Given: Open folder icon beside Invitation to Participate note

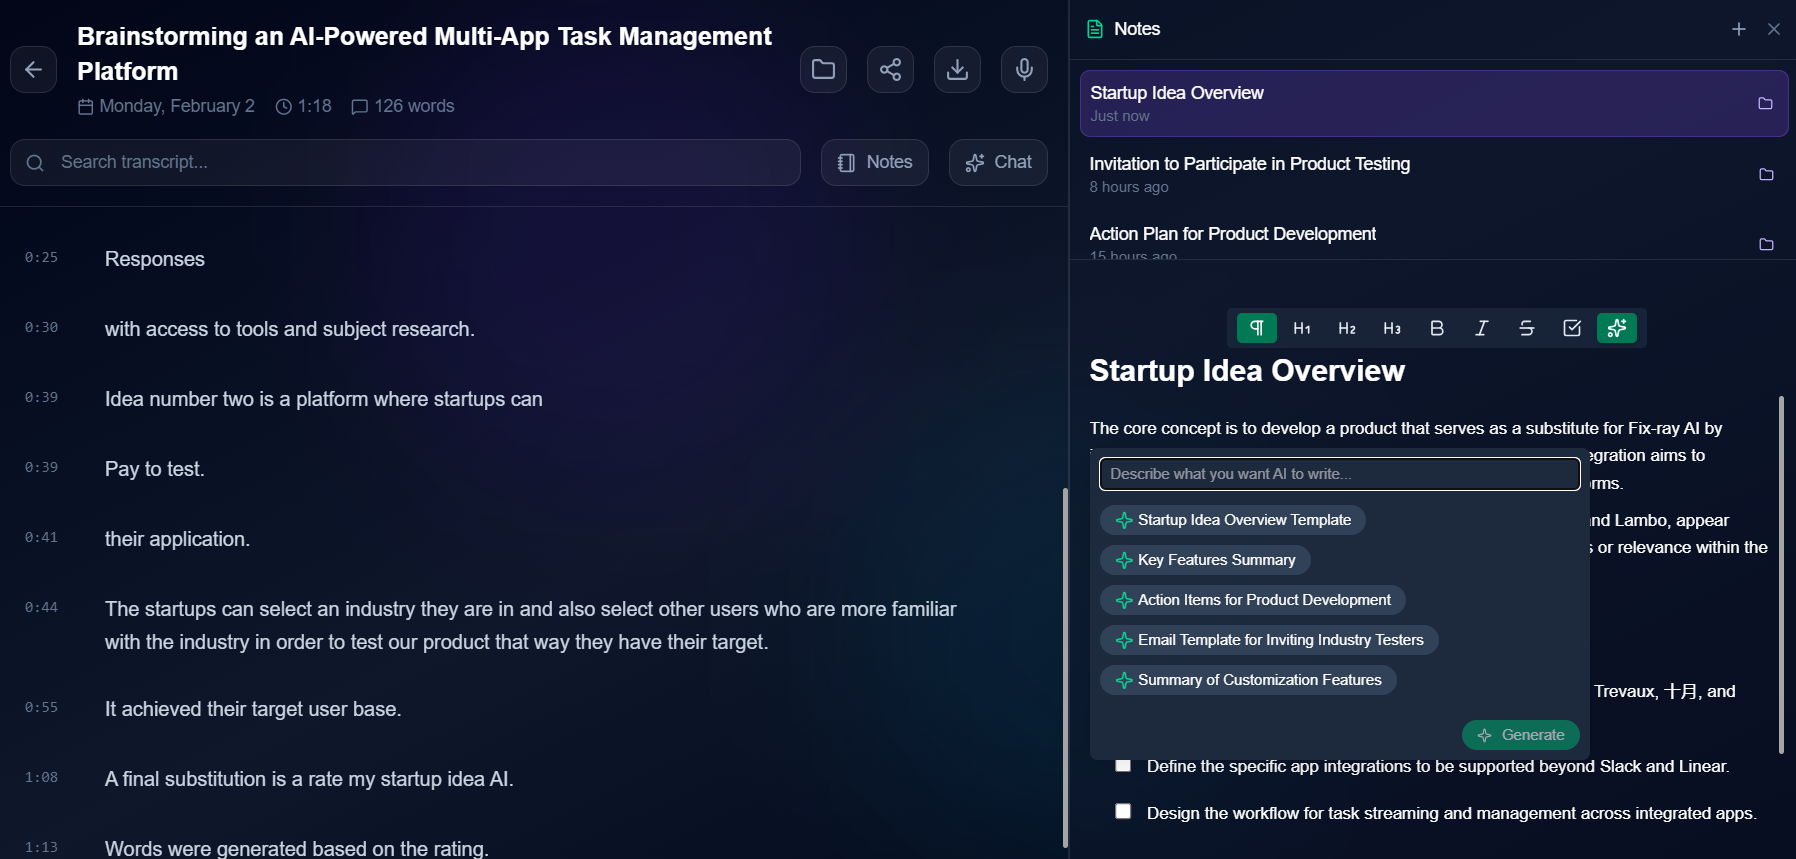Looking at the screenshot, I should point(1766,175).
